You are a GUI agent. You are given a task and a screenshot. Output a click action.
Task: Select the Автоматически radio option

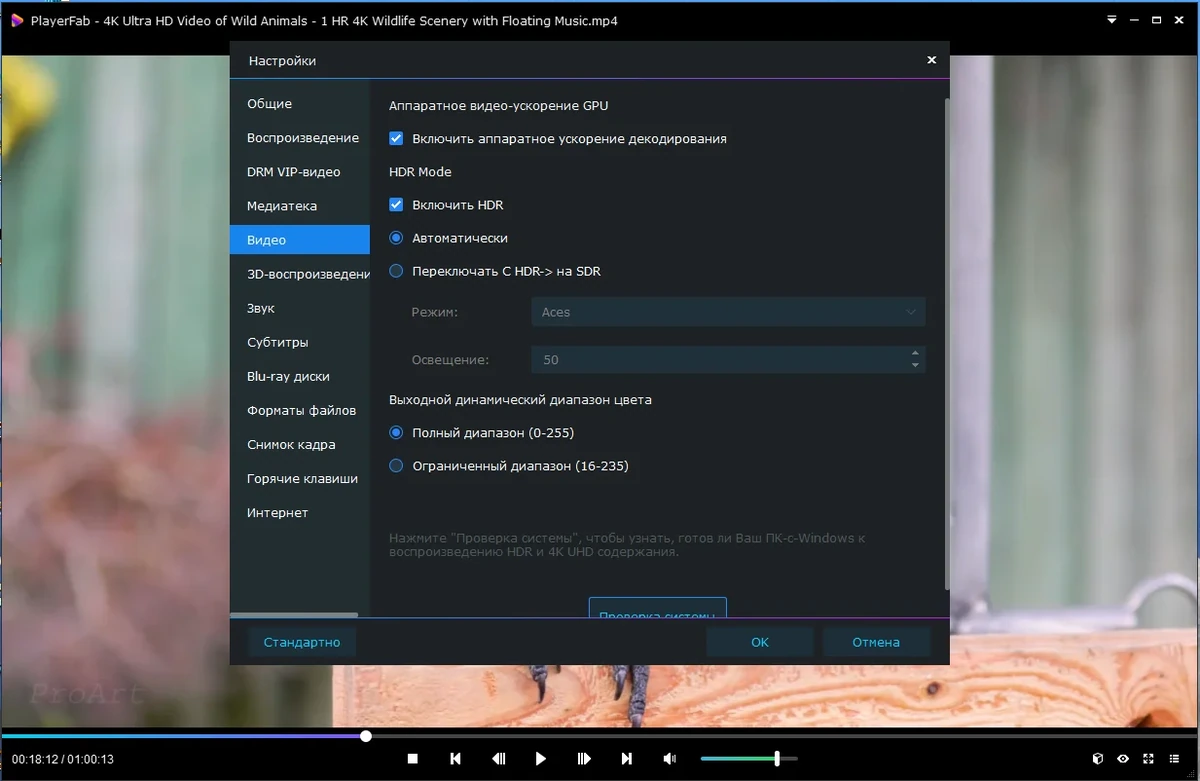[x=396, y=238]
